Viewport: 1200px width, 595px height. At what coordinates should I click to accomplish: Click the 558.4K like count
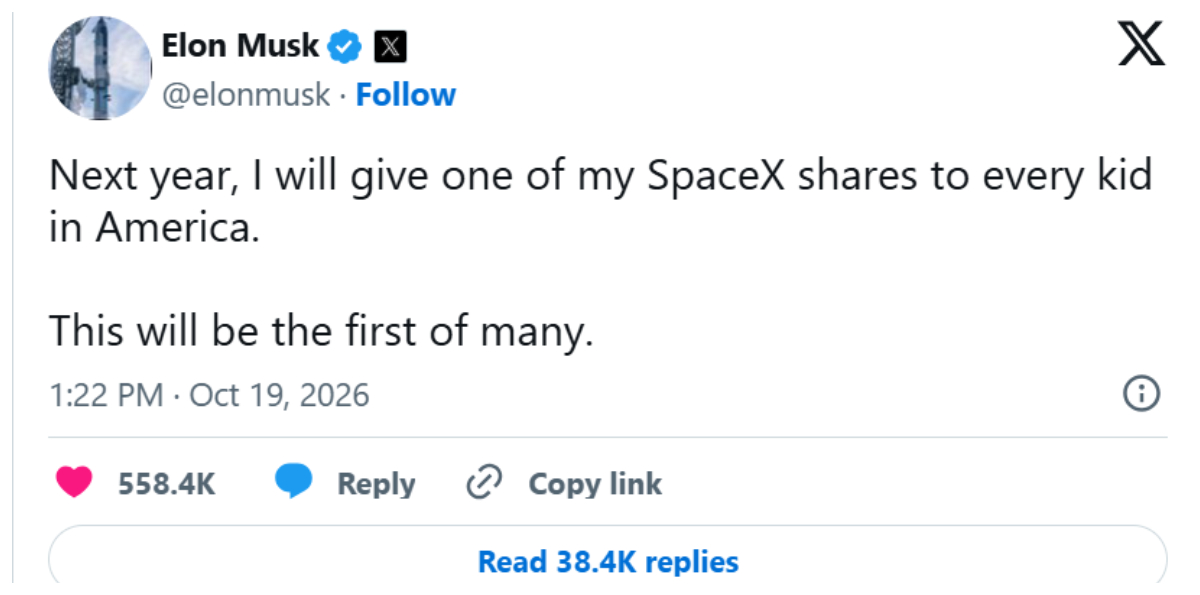(167, 484)
